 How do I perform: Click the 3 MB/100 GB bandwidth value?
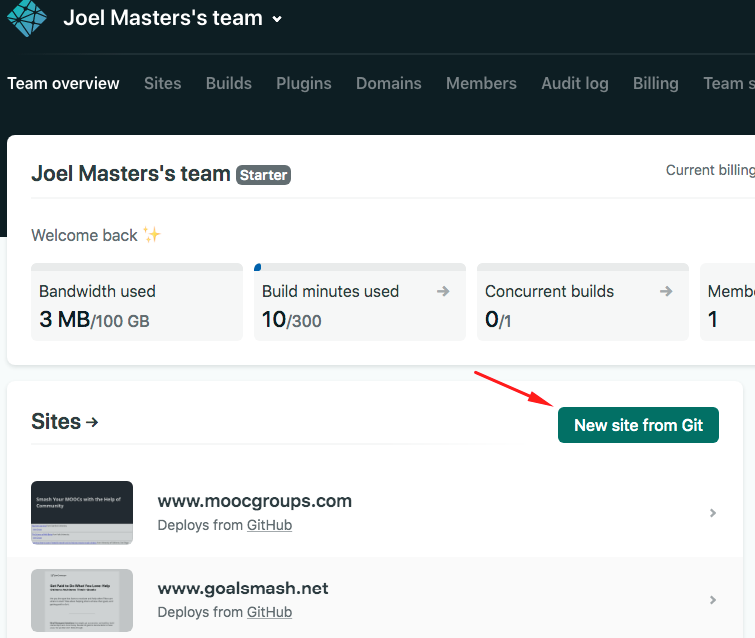coord(94,320)
